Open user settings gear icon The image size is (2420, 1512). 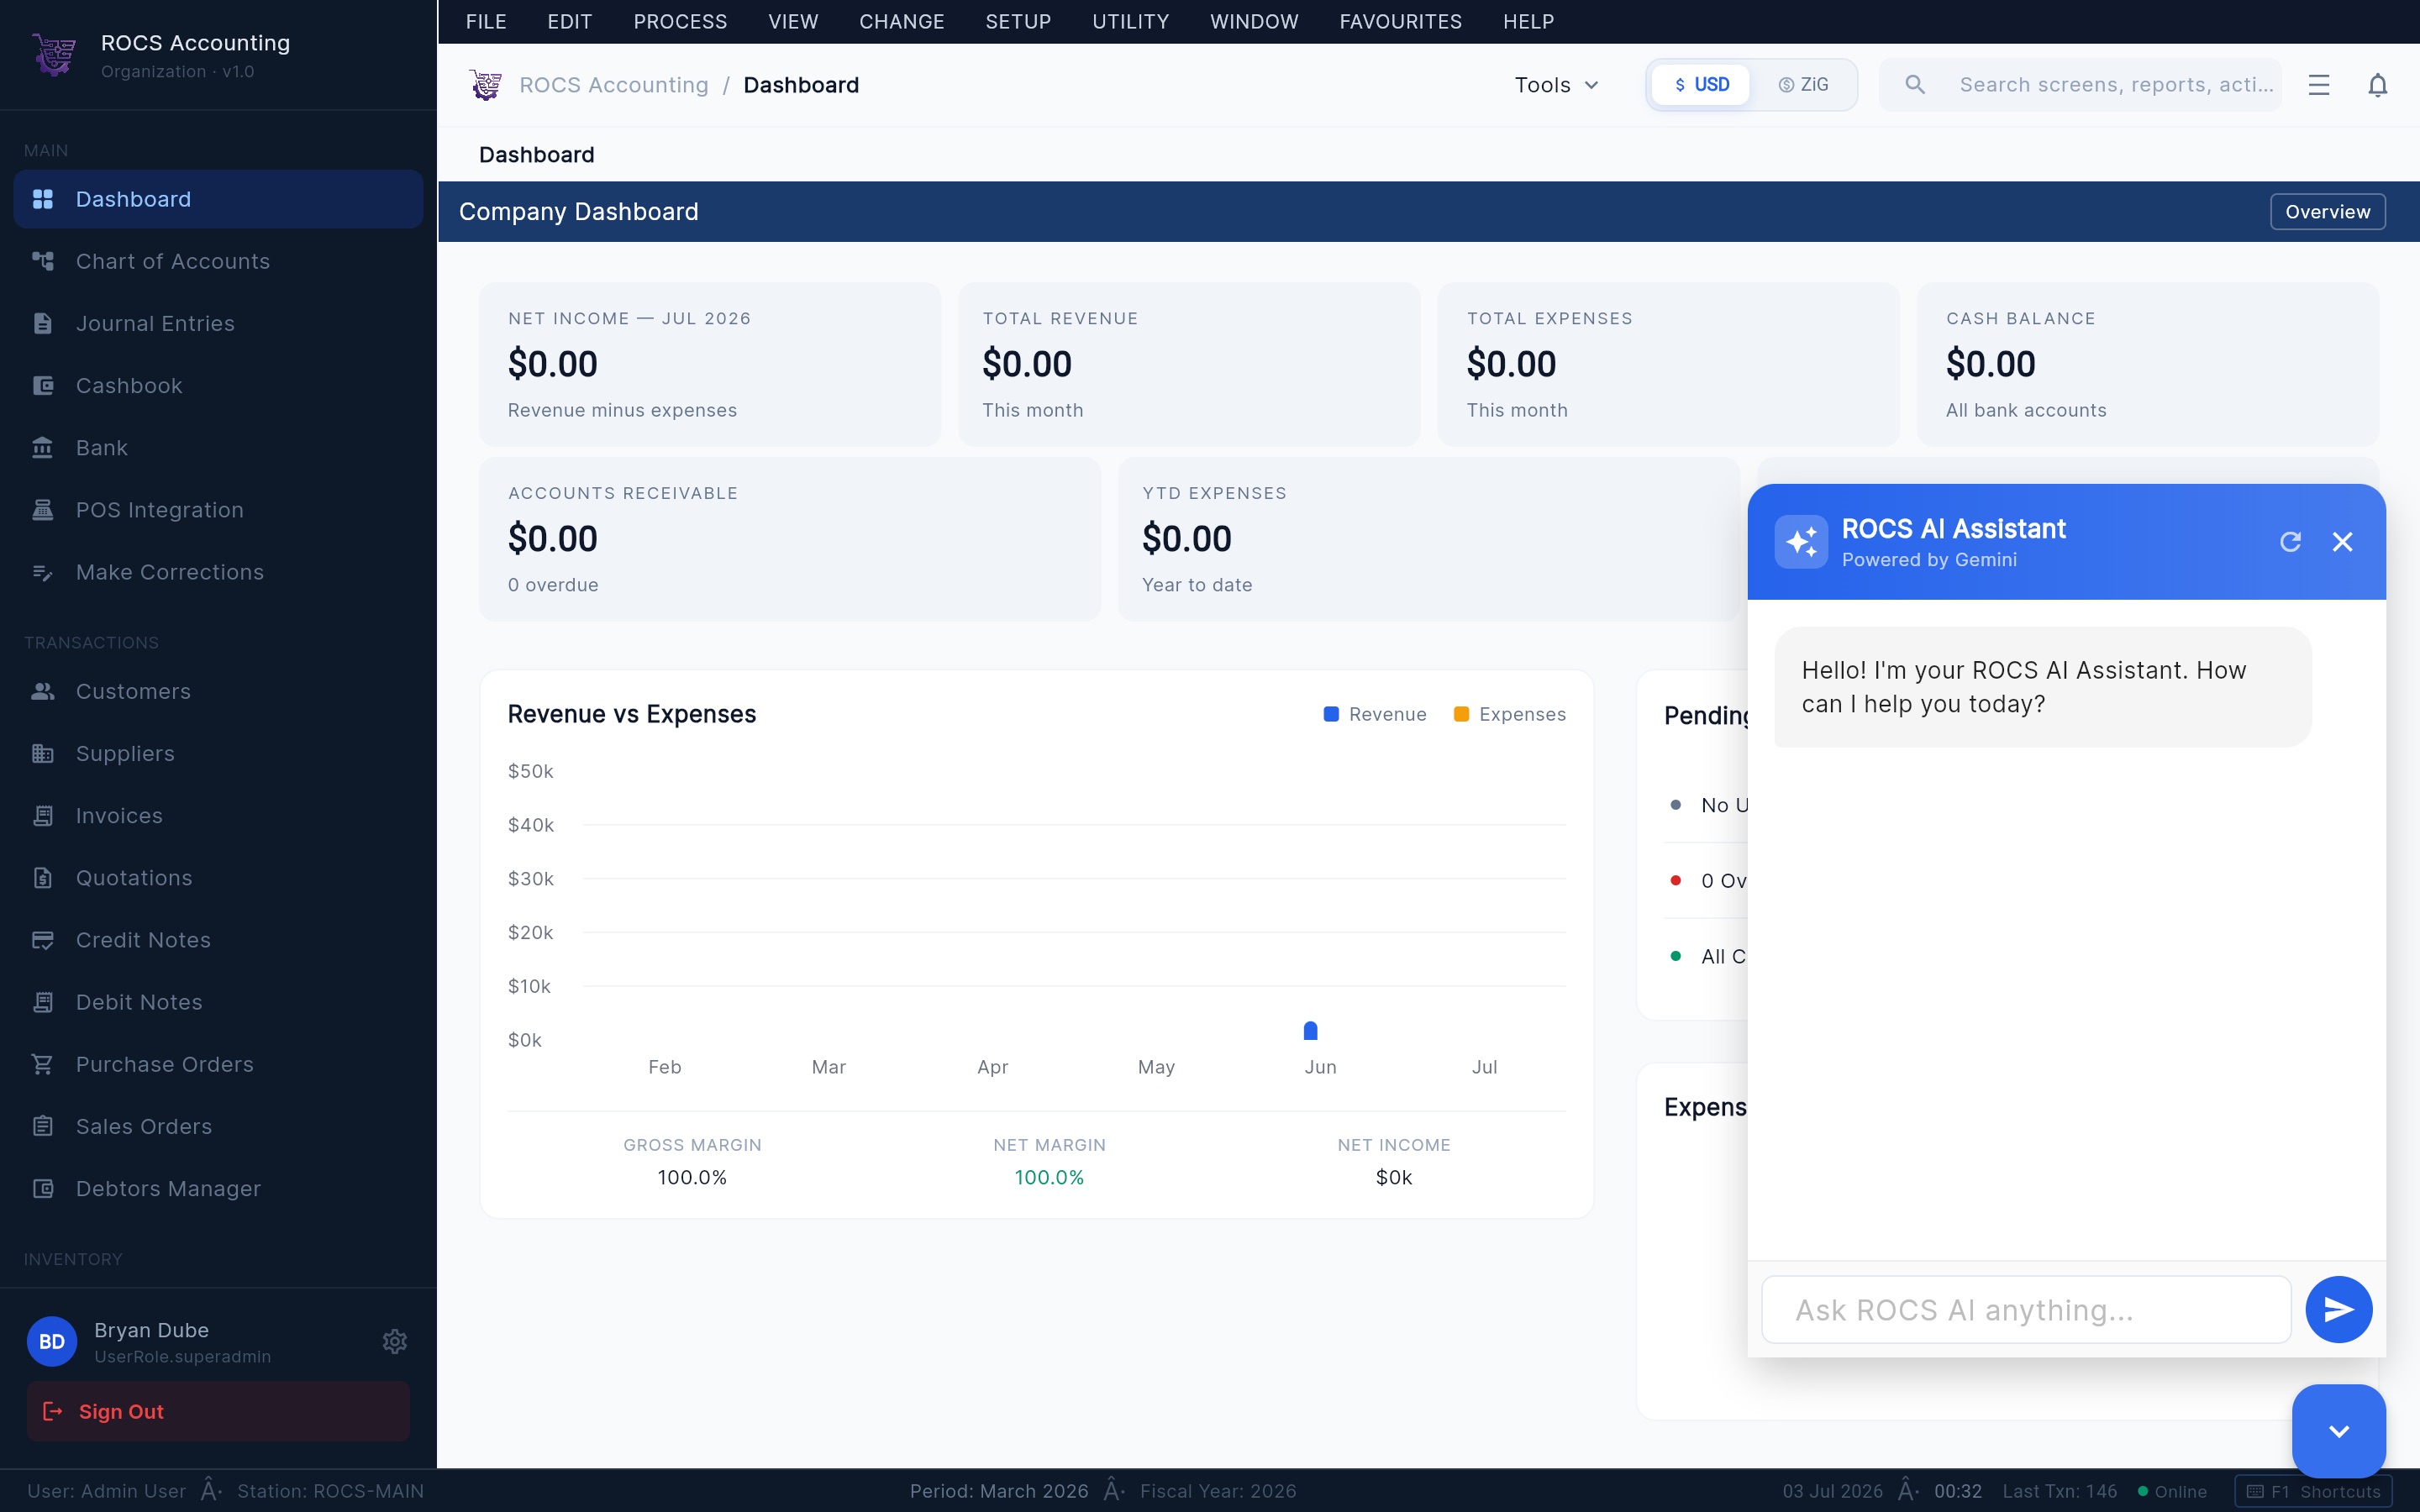tap(395, 1341)
